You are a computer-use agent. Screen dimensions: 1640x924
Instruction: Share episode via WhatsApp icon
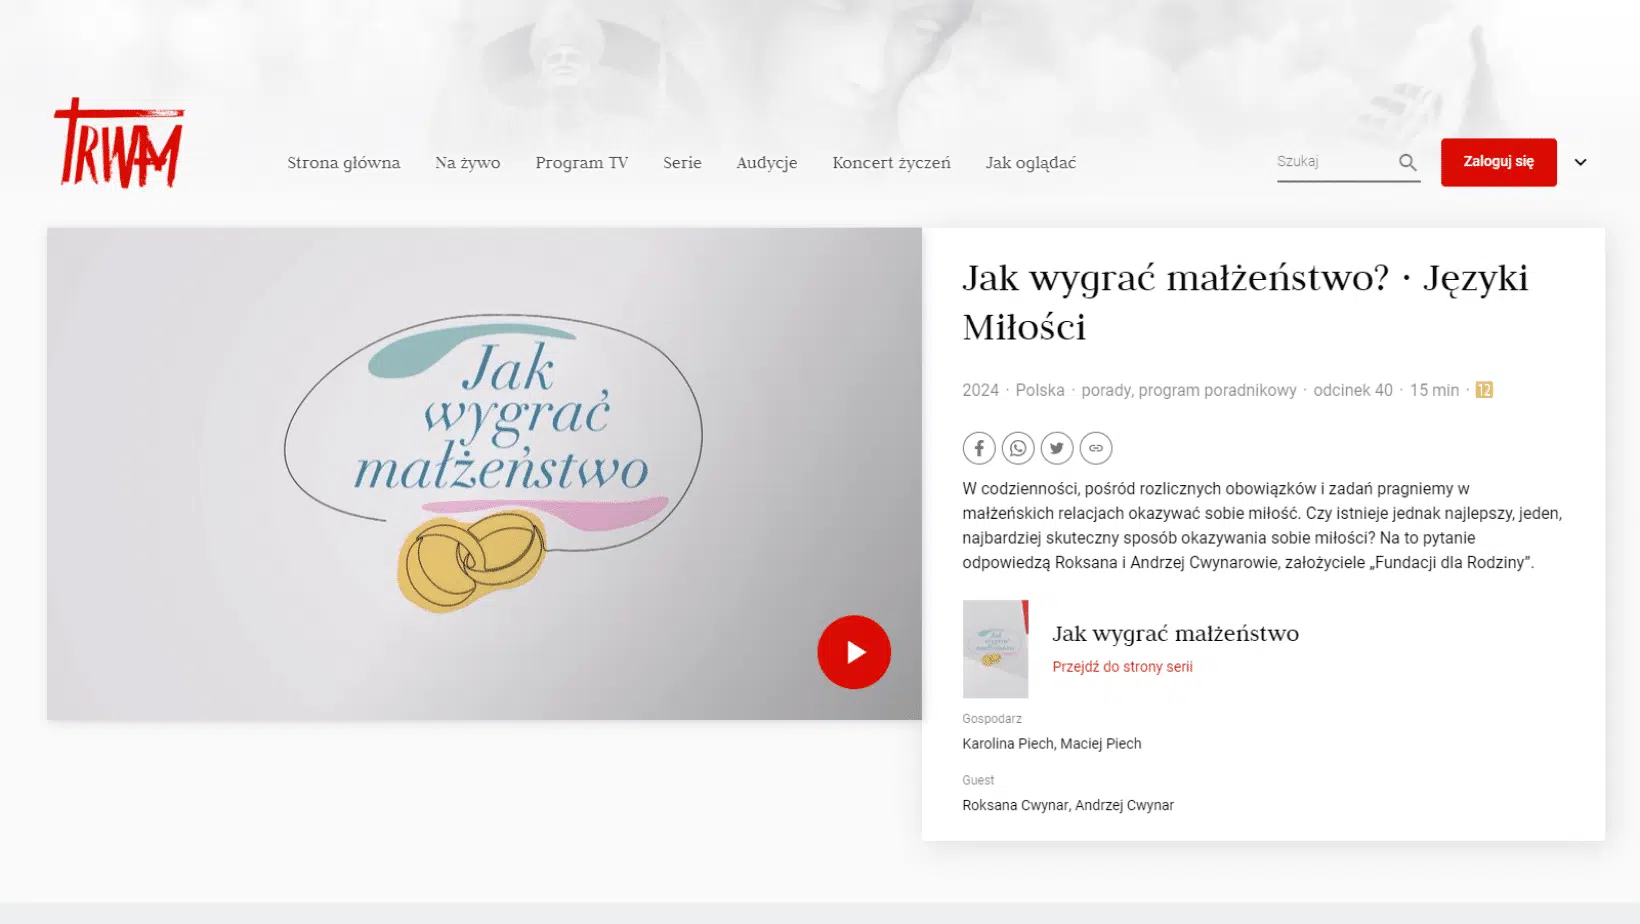[x=1018, y=448]
